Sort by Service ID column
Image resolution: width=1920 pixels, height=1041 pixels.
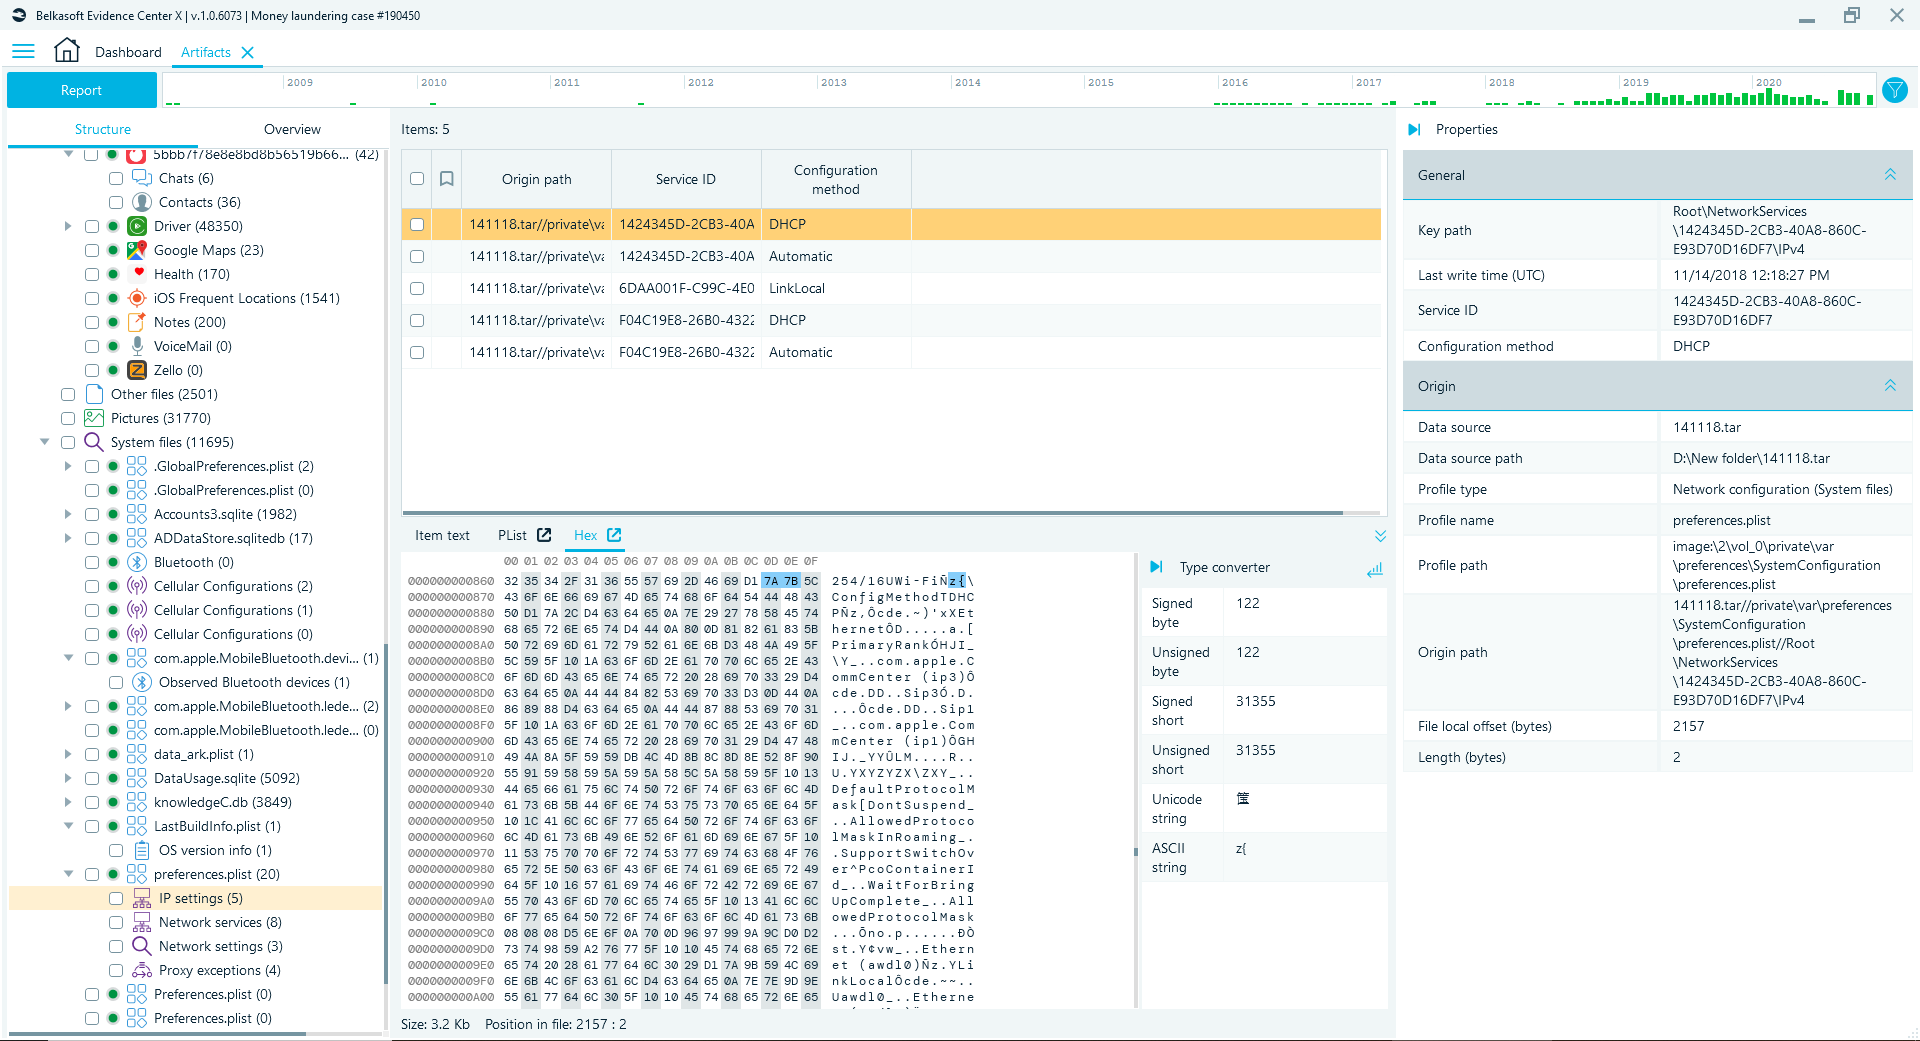[686, 179]
